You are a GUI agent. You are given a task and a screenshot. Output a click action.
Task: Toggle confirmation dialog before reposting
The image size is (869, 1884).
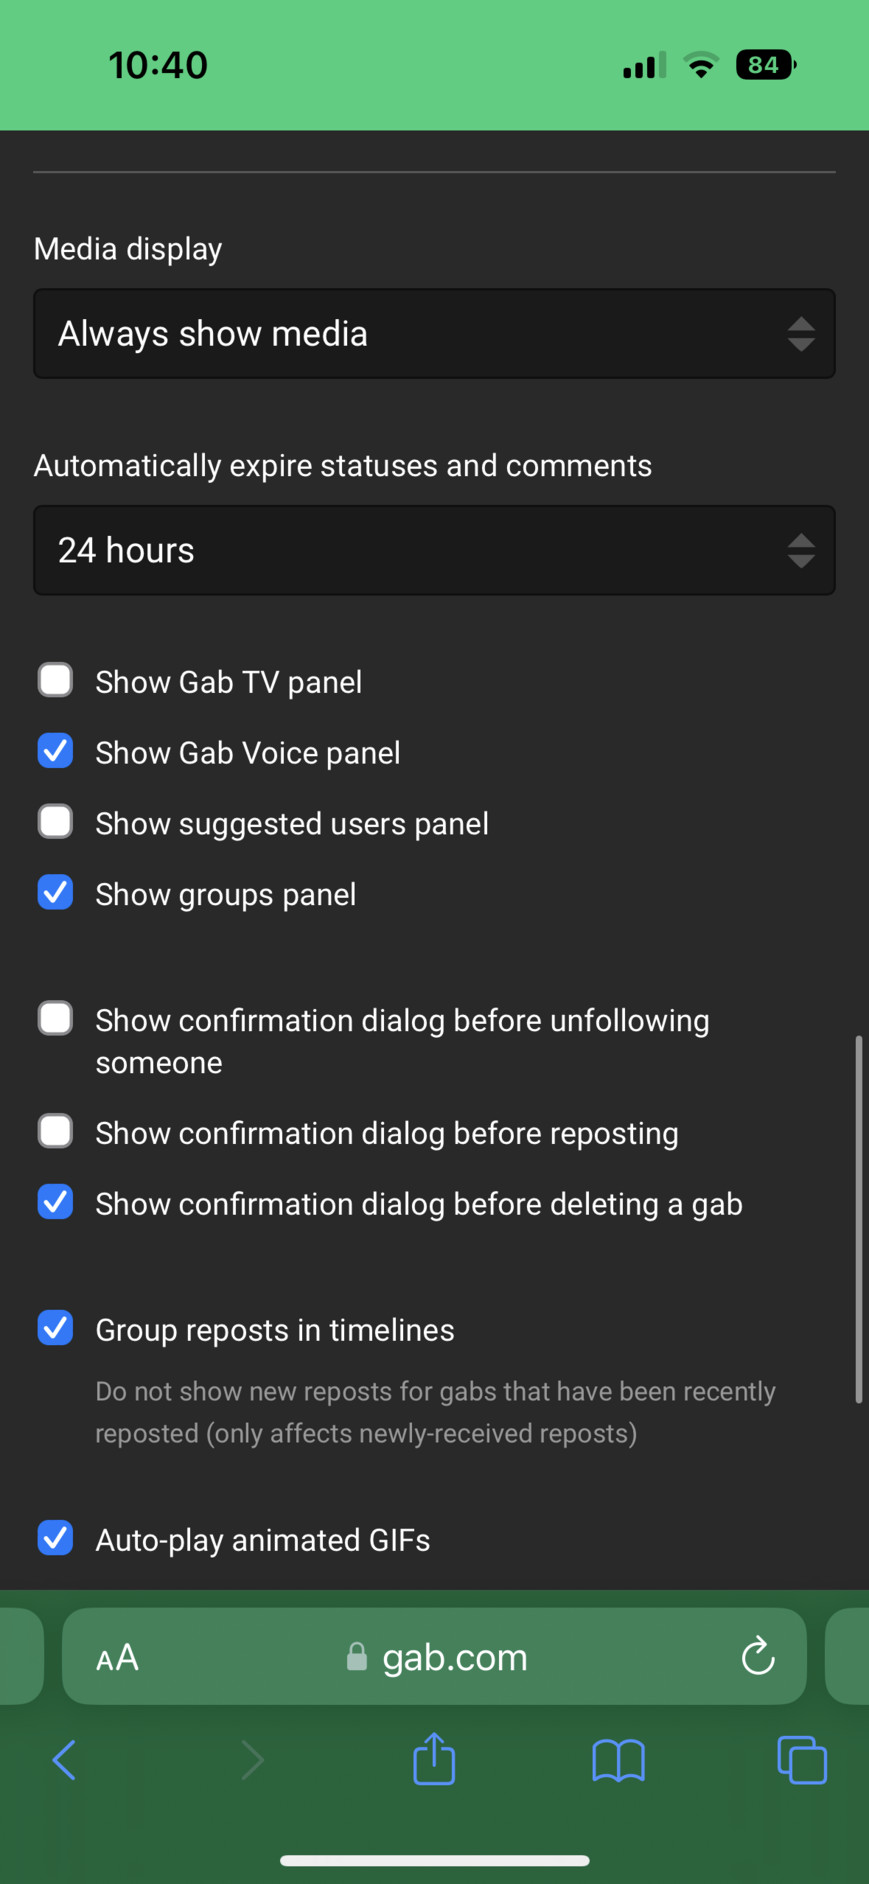point(55,1131)
